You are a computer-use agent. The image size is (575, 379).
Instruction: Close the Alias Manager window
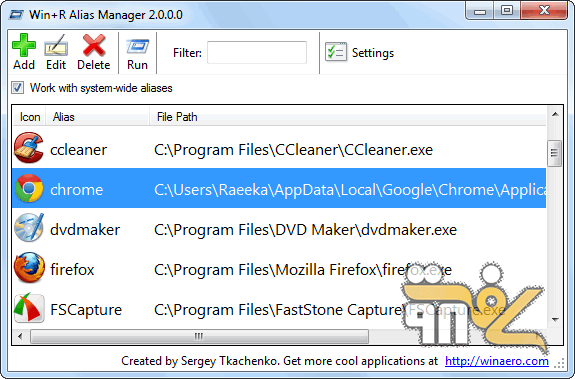tap(544, 11)
